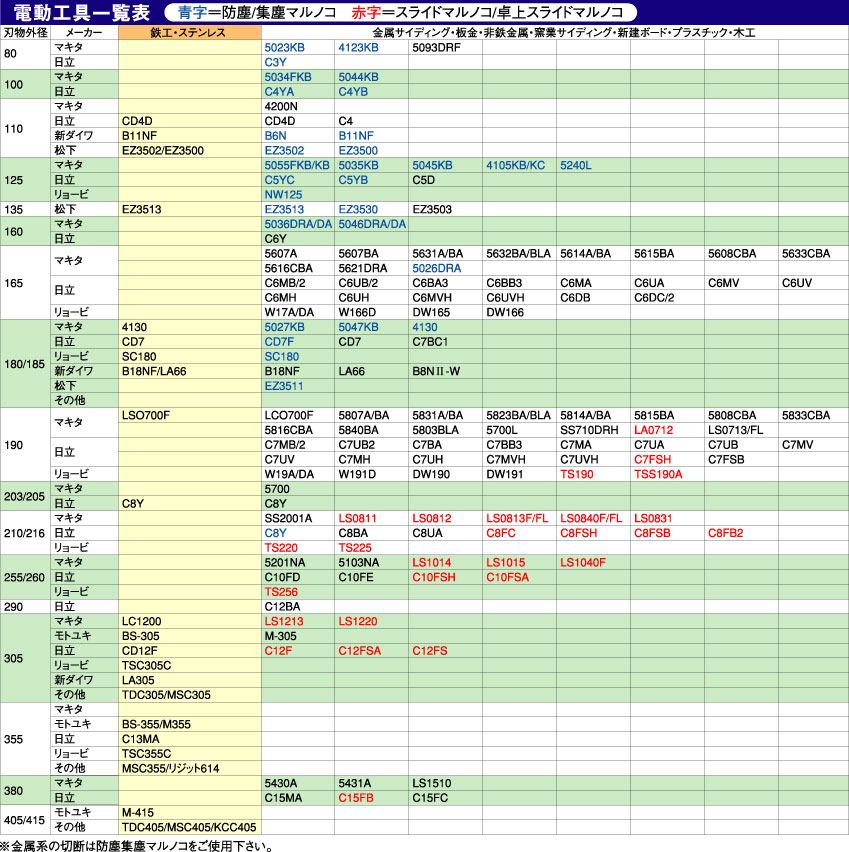Select the TDC405/MSC405/KCC405 cell
Viewport: 849px width, 852px height.
point(189,827)
